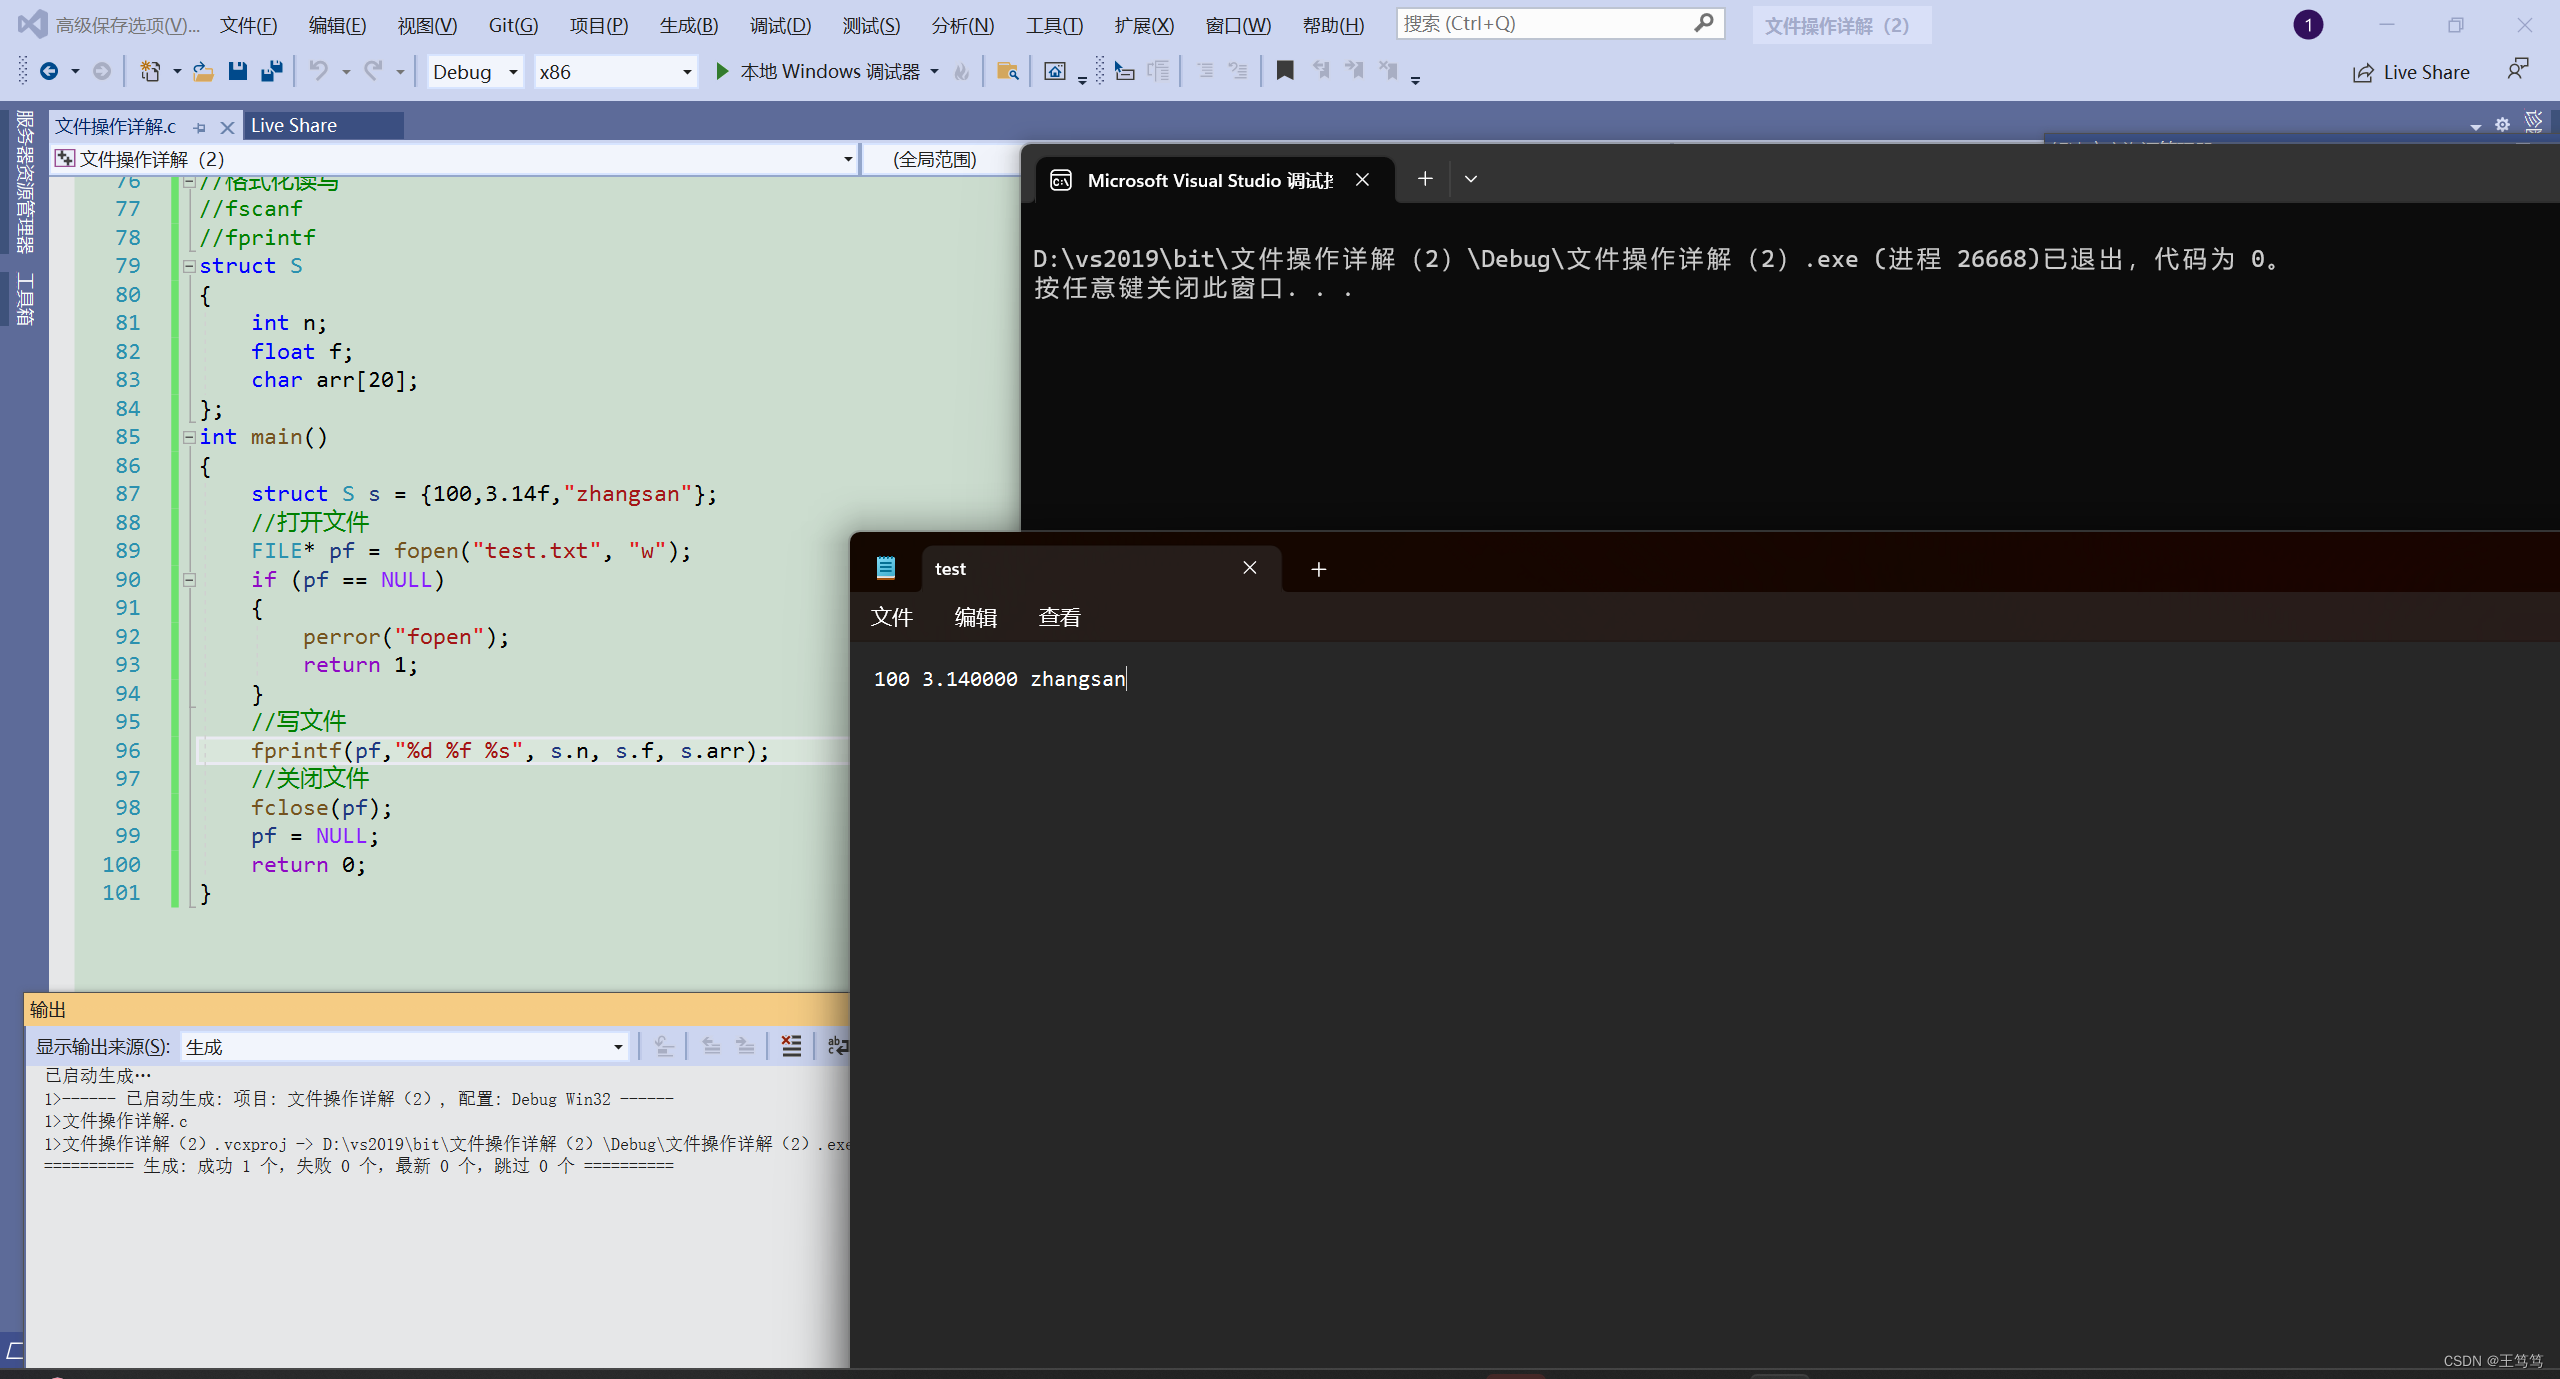Screen dimensions: 2560x1379
Task: Toggle word wrap icon in output panel
Action: pyautogui.click(x=838, y=1046)
